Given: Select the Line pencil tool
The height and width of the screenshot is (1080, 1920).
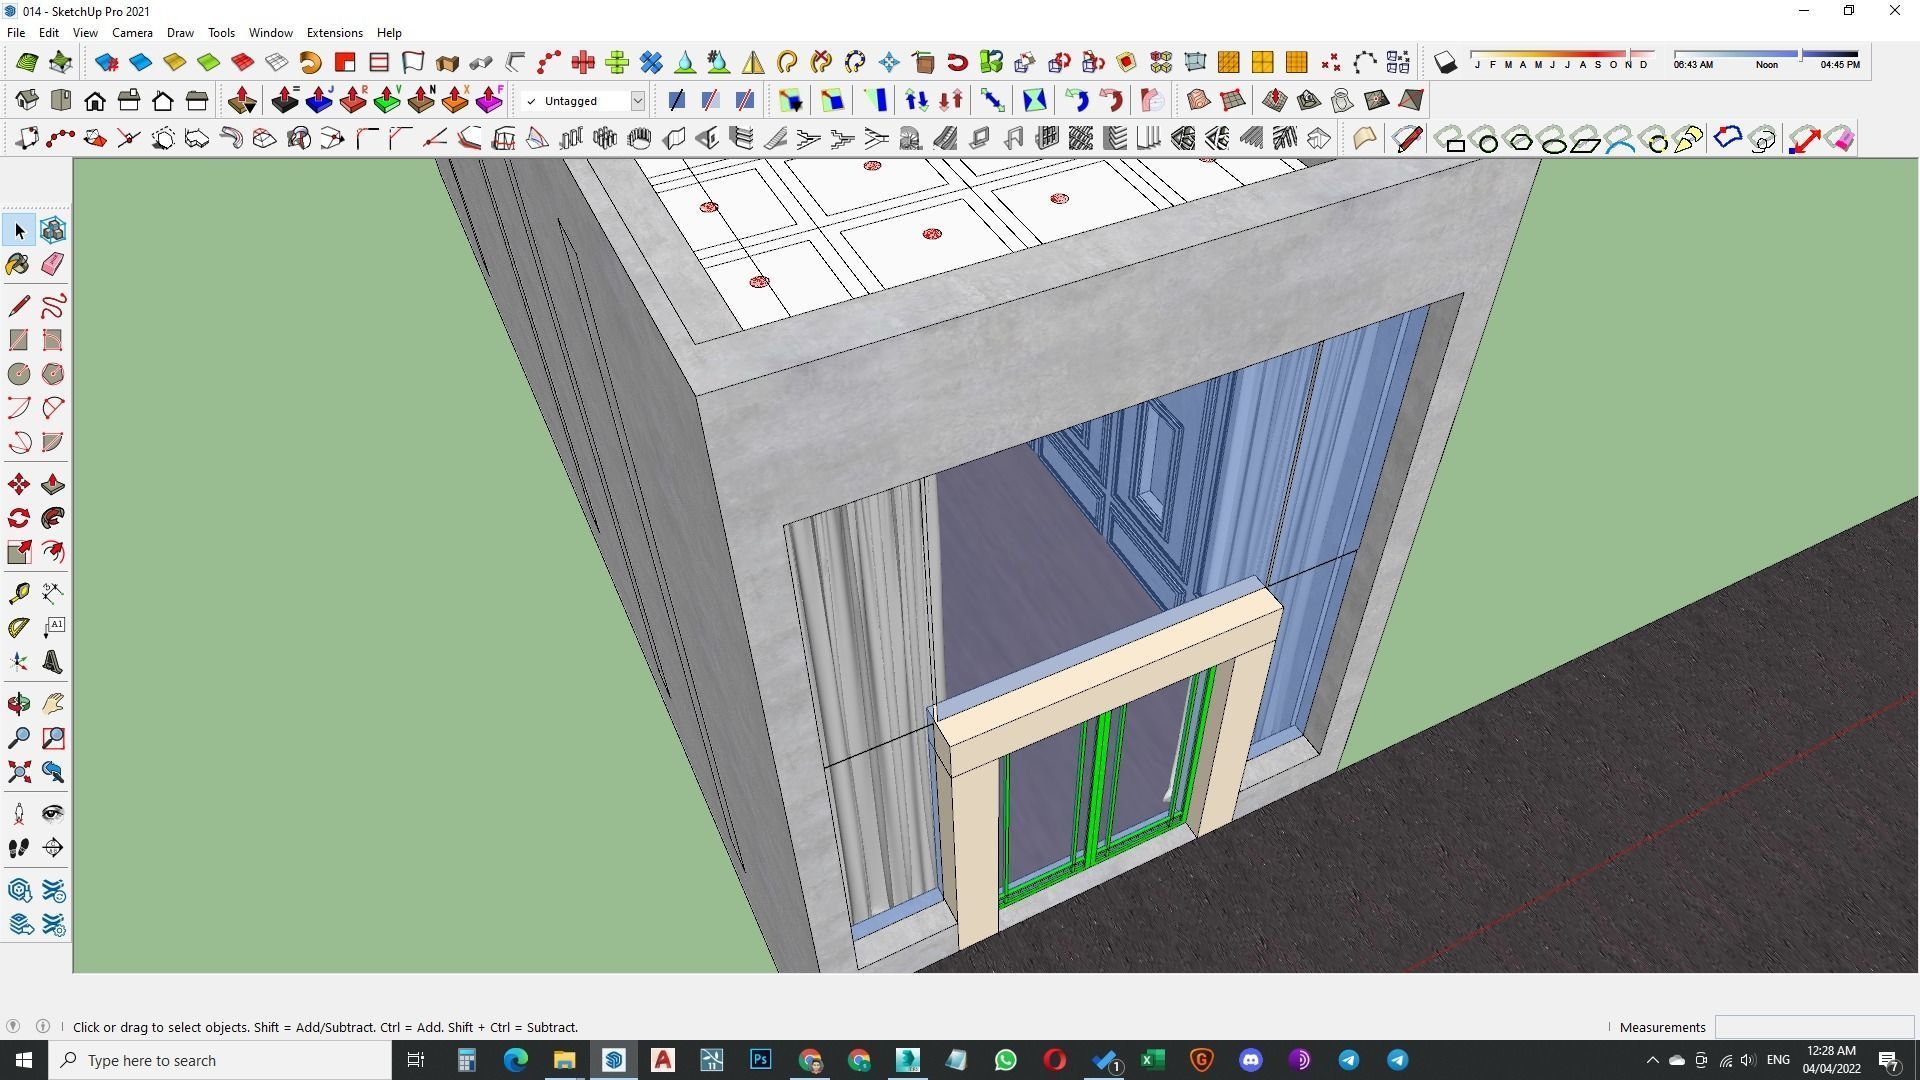Looking at the screenshot, I should click(x=19, y=306).
